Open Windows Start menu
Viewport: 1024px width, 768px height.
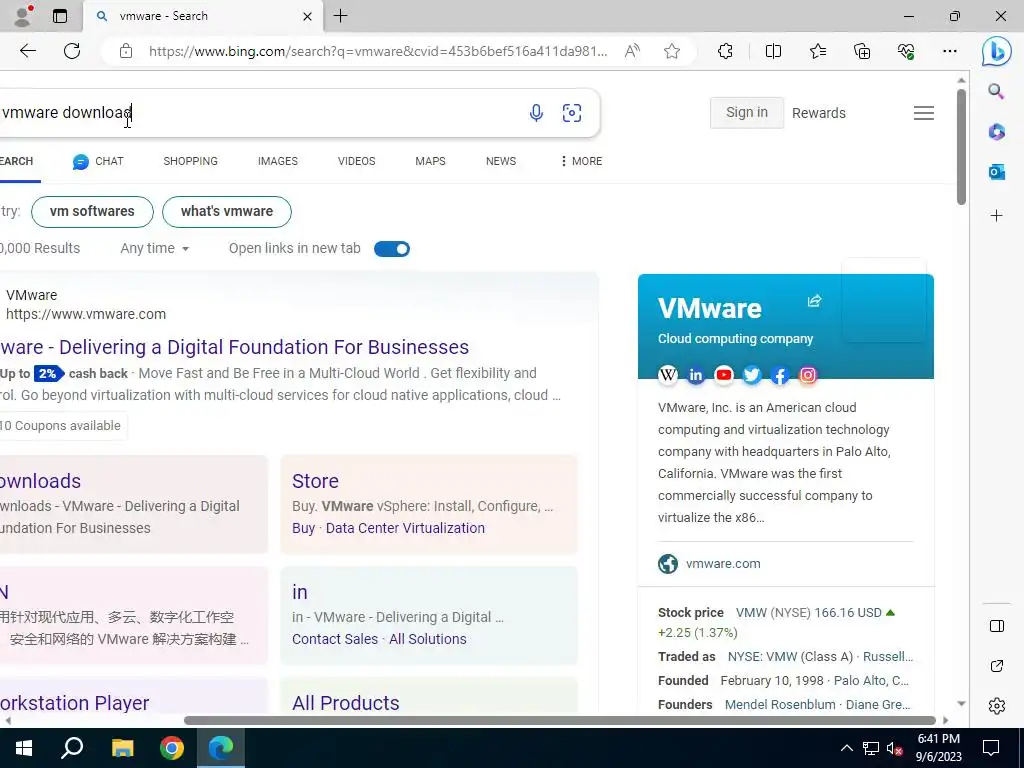24,748
